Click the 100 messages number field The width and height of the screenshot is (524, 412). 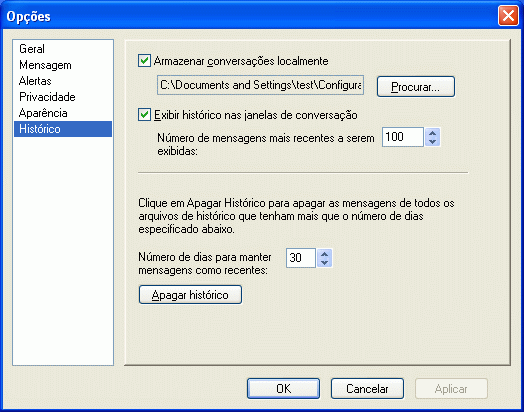(403, 137)
